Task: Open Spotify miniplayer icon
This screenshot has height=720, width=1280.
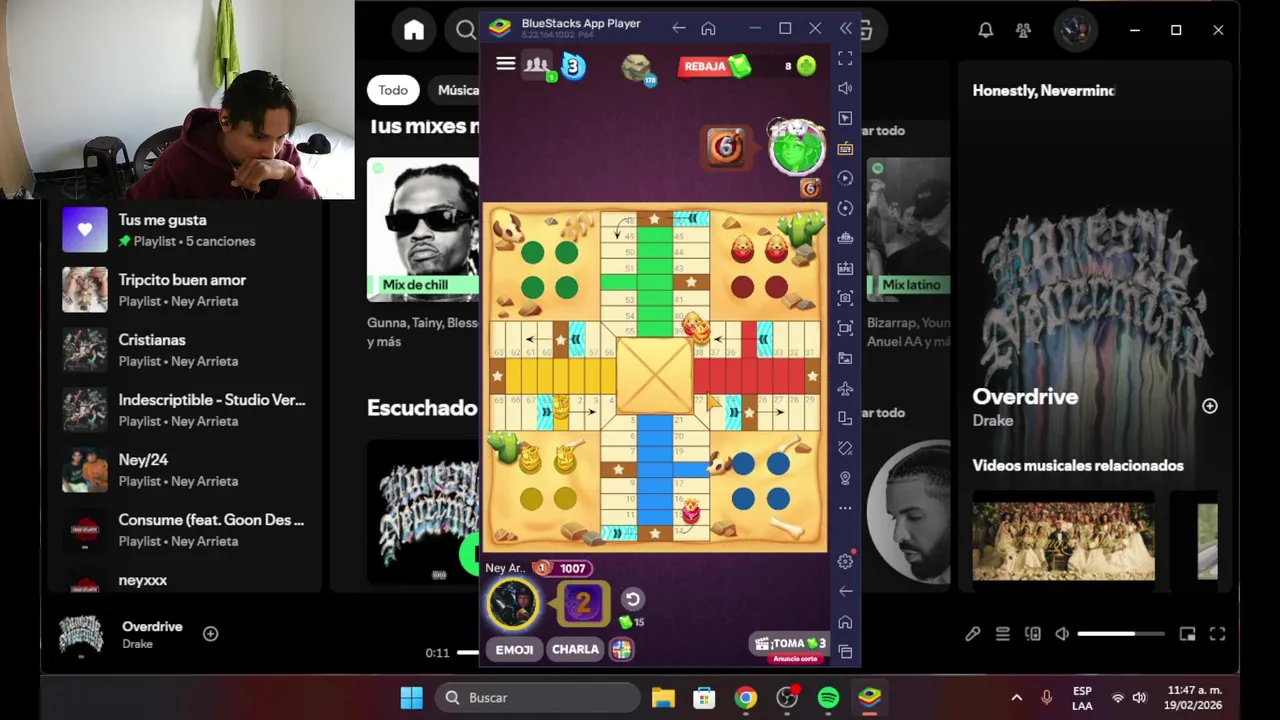Action: (x=1187, y=634)
